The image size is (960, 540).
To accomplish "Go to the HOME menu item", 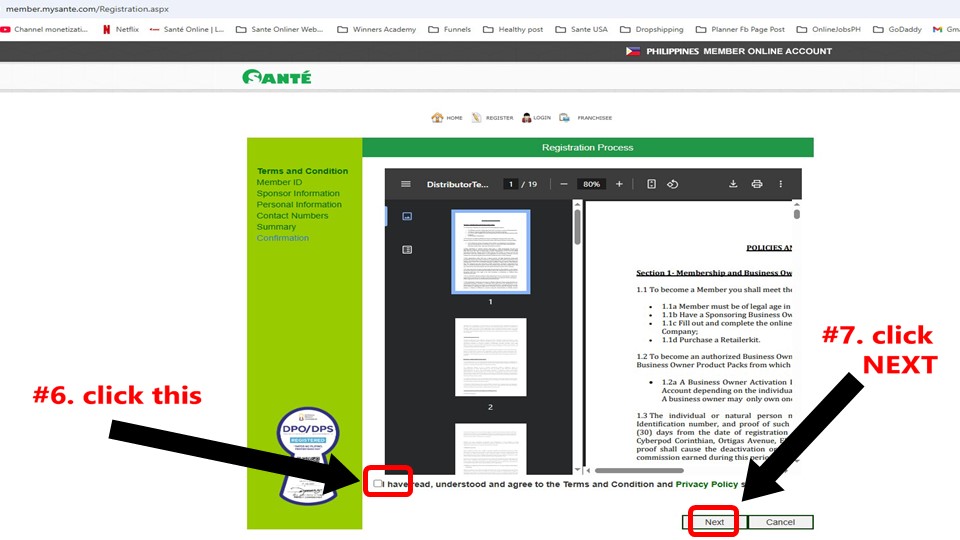I will coord(447,118).
